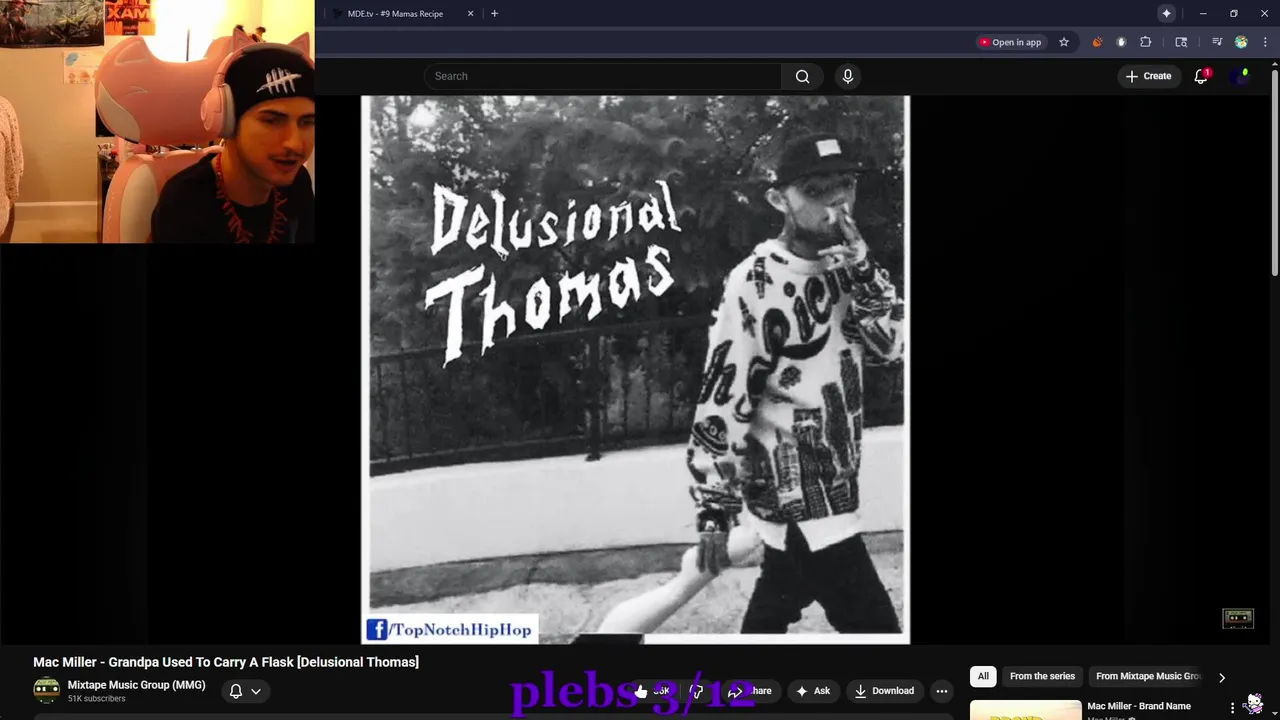Screen dimensions: 1280x720
Task: Click the cassette icon at lower right
Action: point(1238,618)
